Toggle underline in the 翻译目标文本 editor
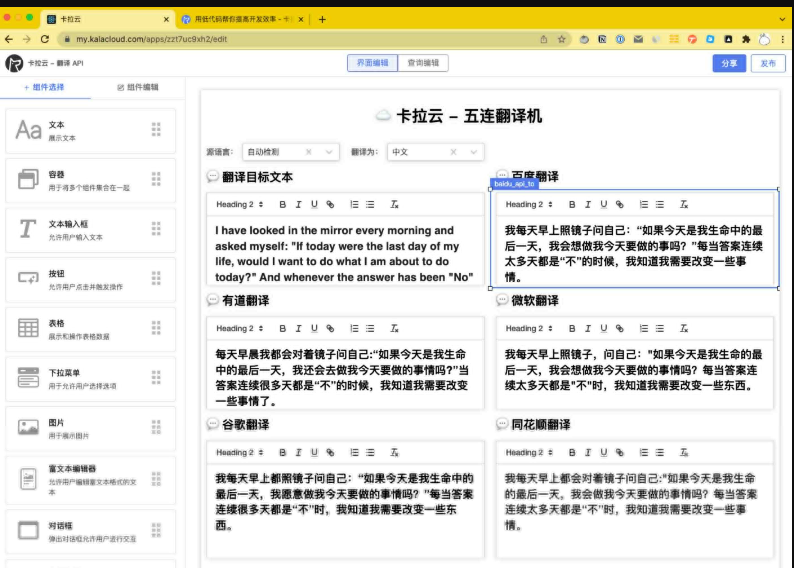Screen dimensions: 794x568 click(314, 205)
